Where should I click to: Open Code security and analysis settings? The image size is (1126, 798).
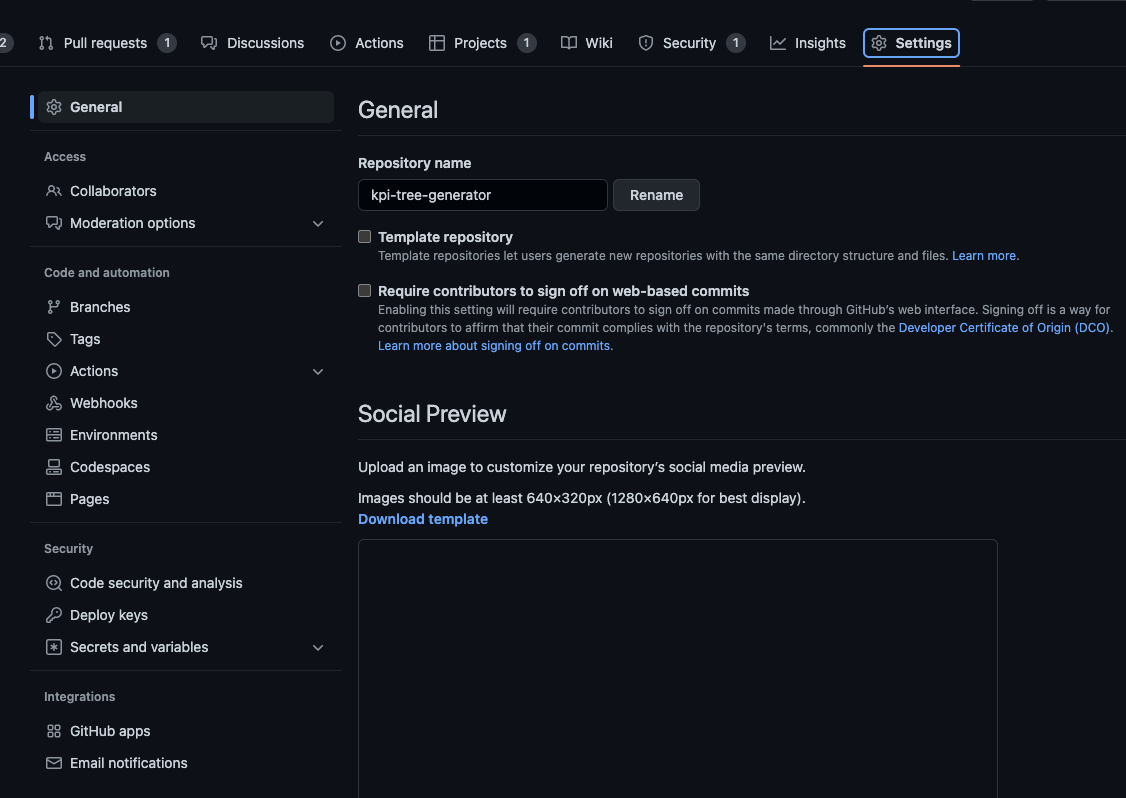point(156,582)
